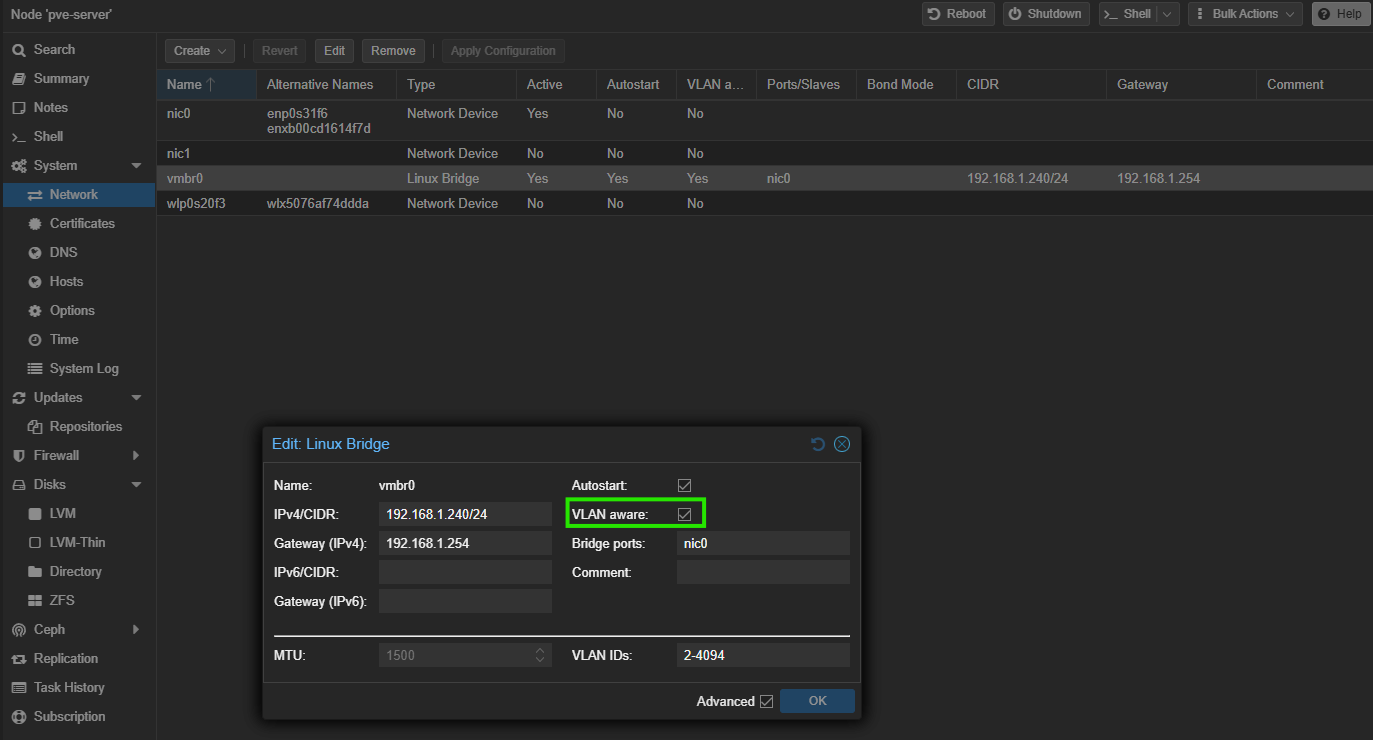Close the Edit: Linux Bridge dialog
Screen dimensions: 1373x740
coord(842,444)
